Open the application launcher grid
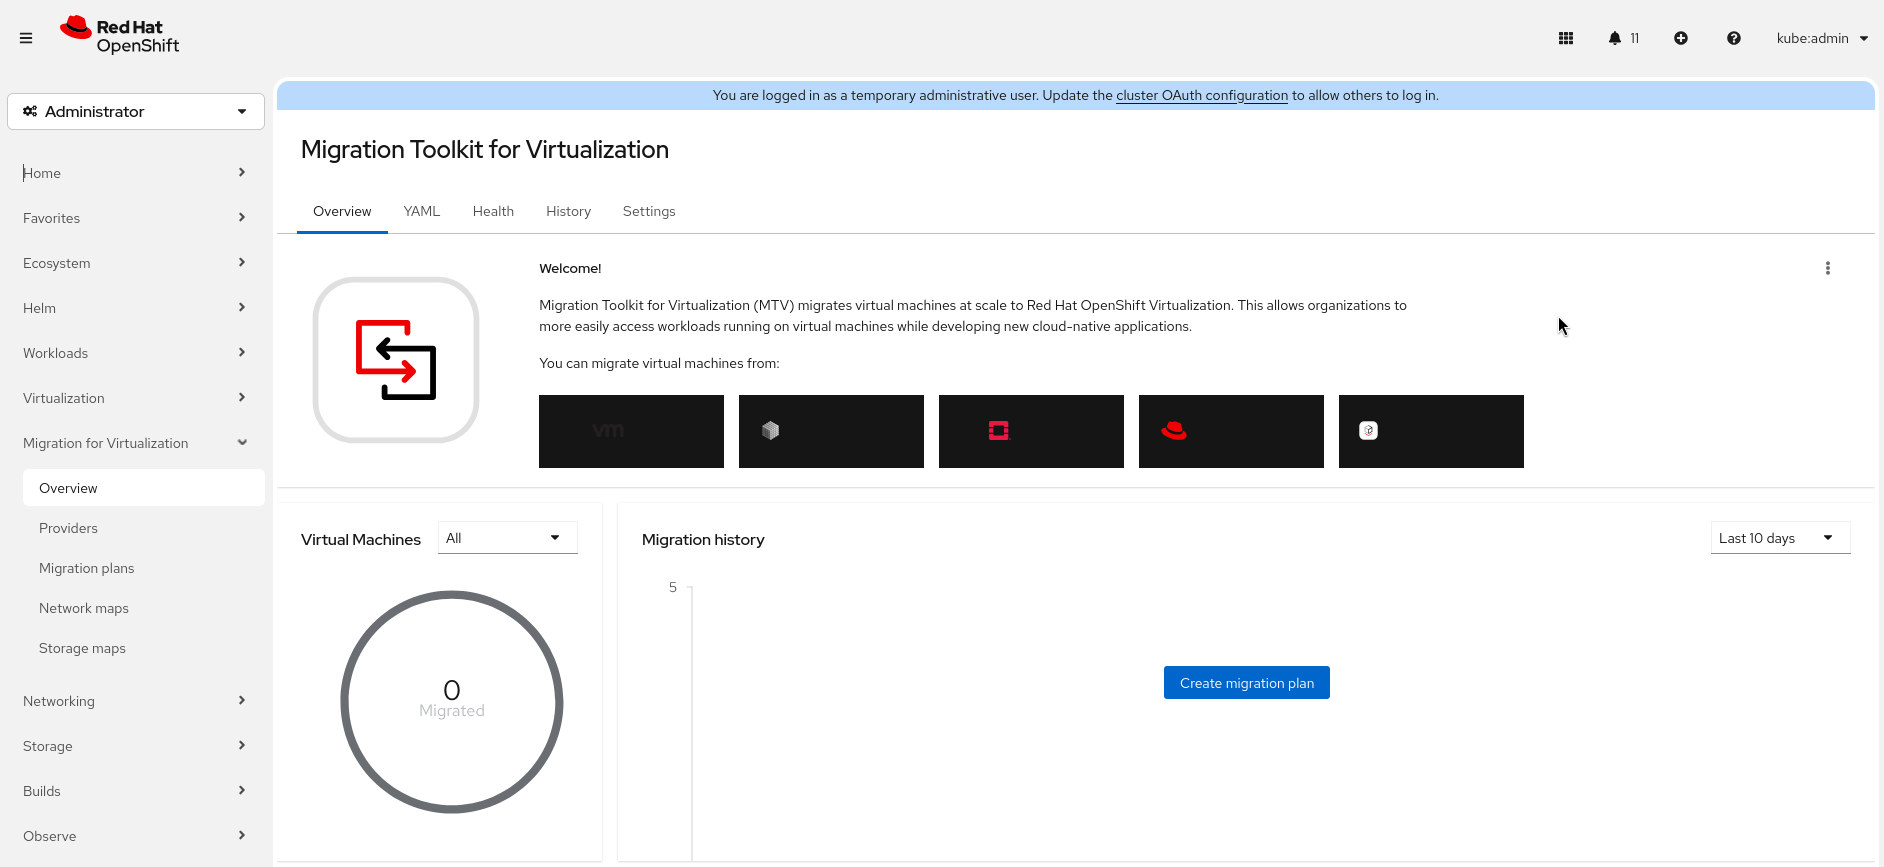The width and height of the screenshot is (1884, 867). click(1566, 38)
